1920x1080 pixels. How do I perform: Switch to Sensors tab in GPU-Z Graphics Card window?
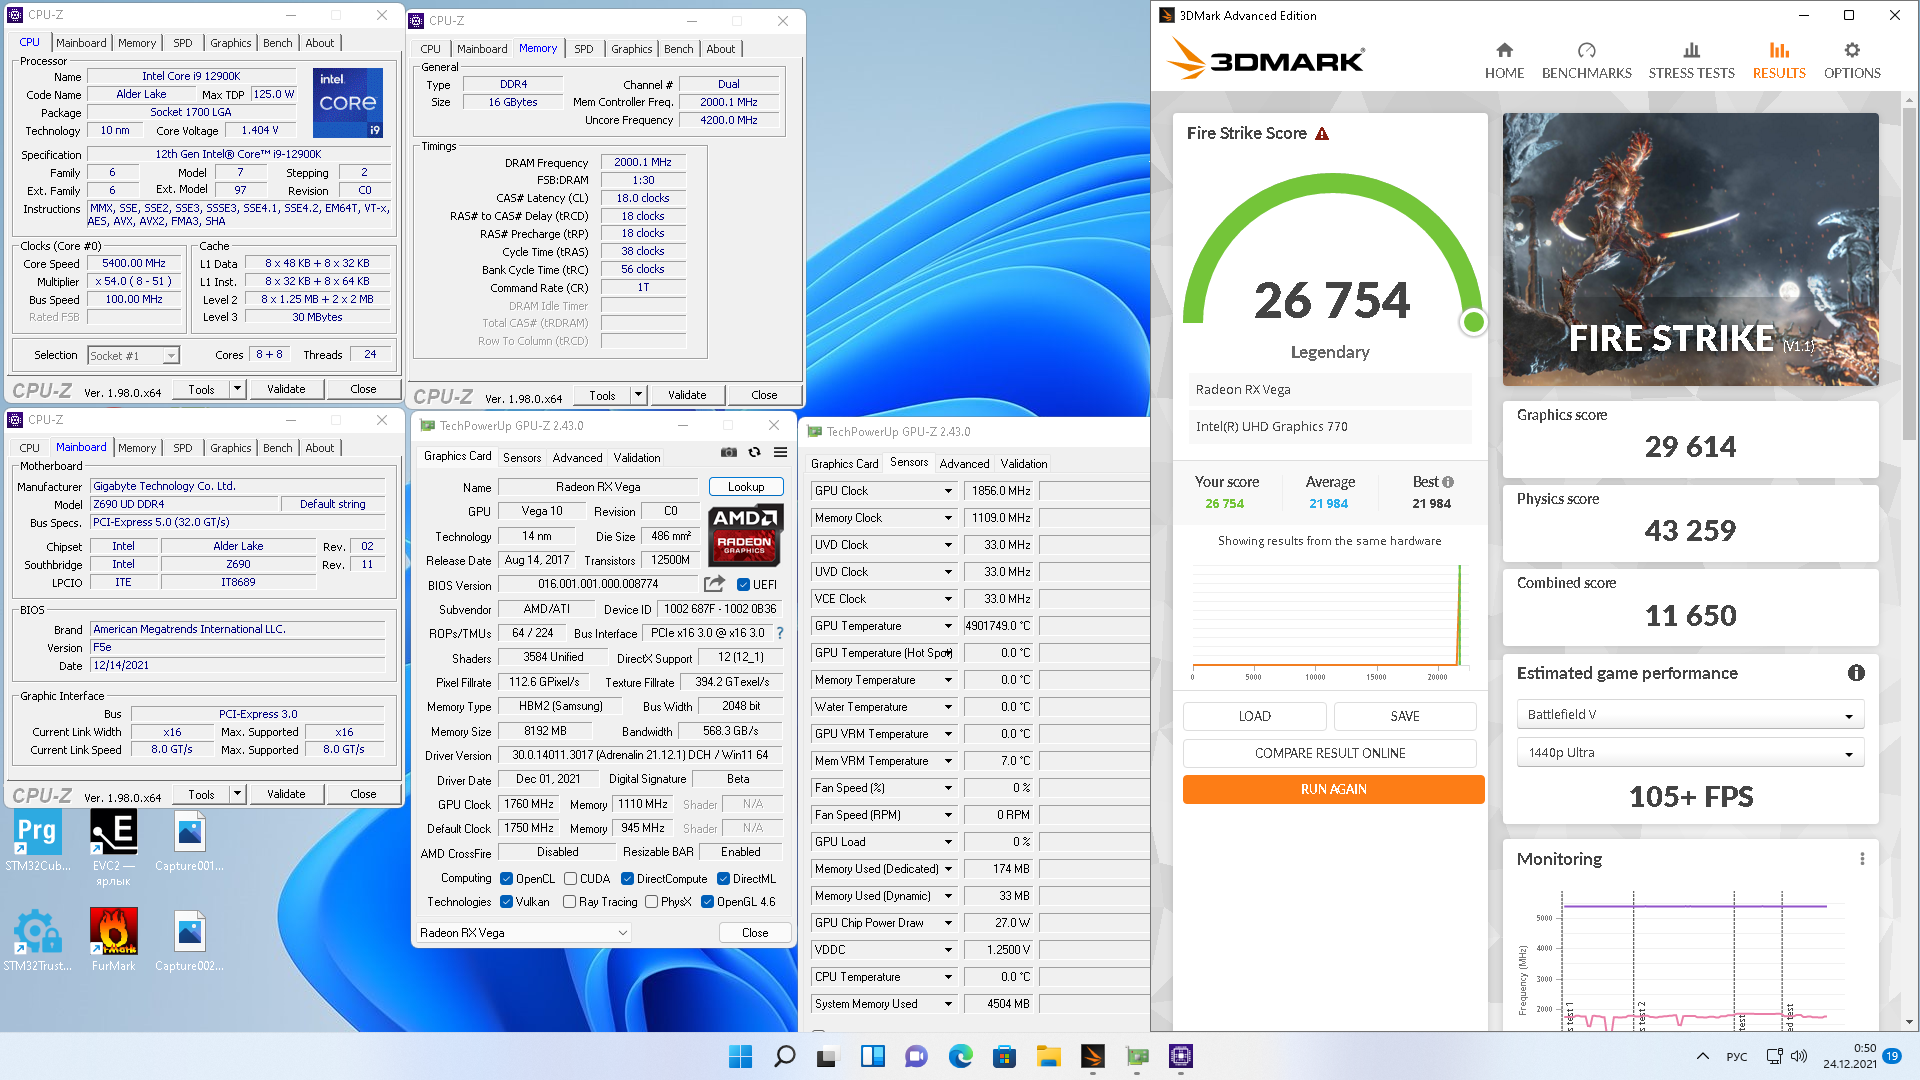click(522, 458)
